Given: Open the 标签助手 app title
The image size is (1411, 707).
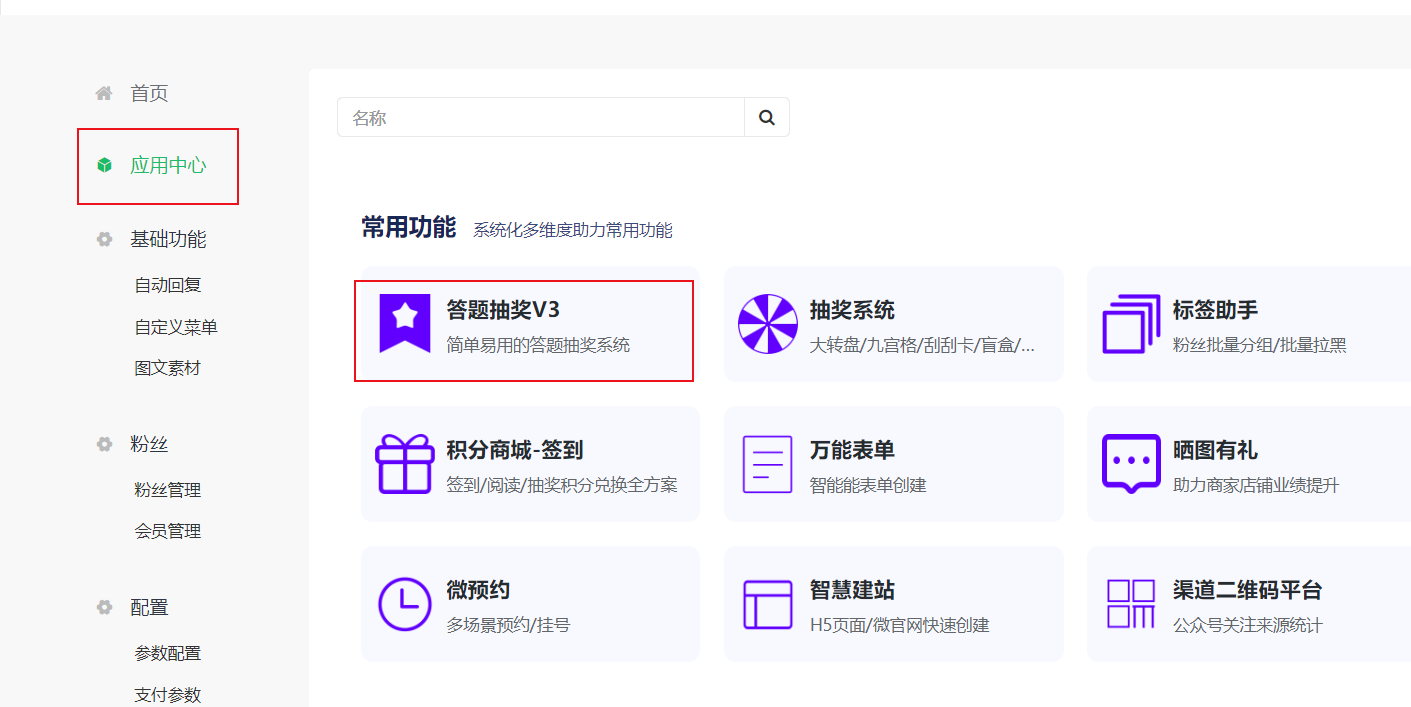Looking at the screenshot, I should (x=1215, y=310).
